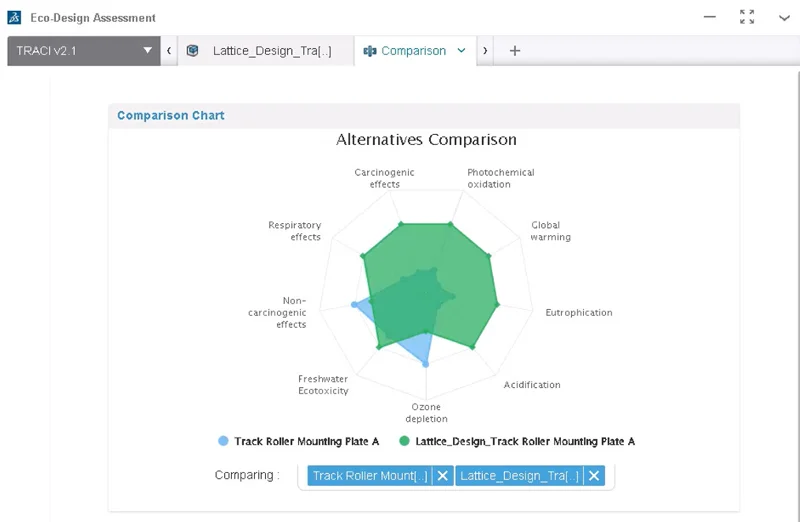This screenshot has width=800, height=522.
Task: Expand the Comparison tab chevron menu
Action: click(461, 51)
